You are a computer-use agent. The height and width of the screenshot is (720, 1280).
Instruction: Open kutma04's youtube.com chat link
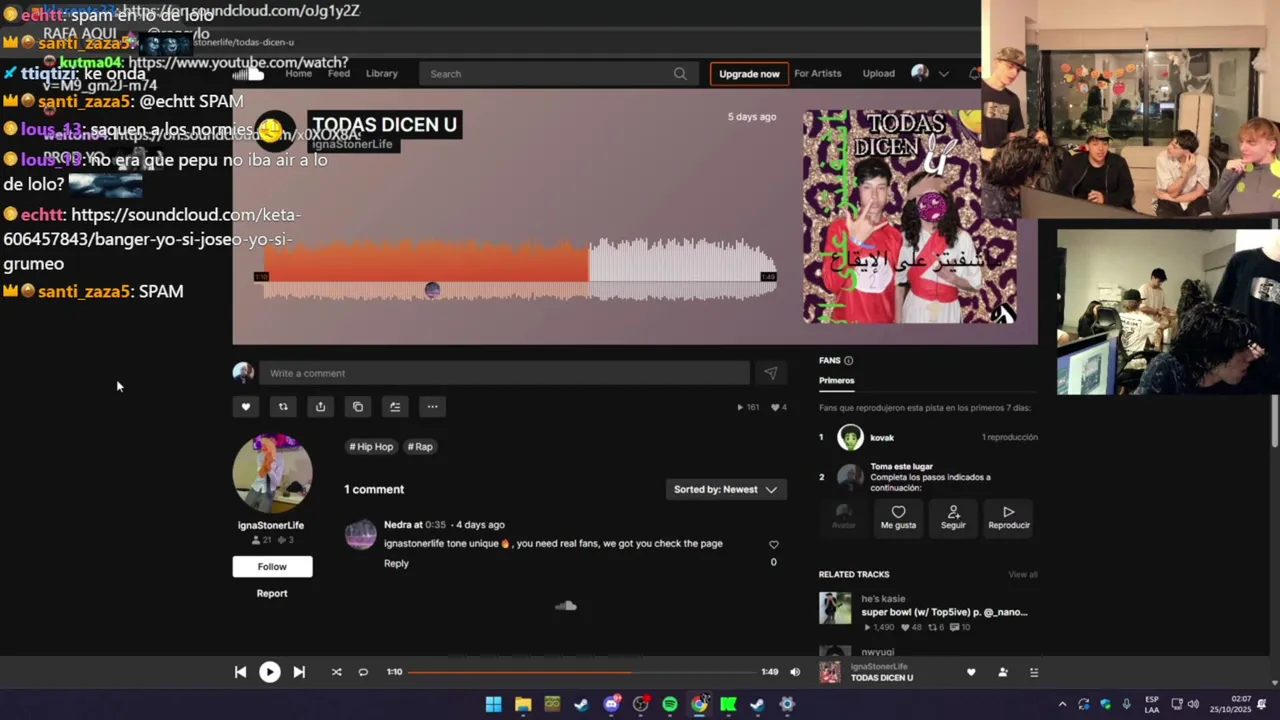238,62
